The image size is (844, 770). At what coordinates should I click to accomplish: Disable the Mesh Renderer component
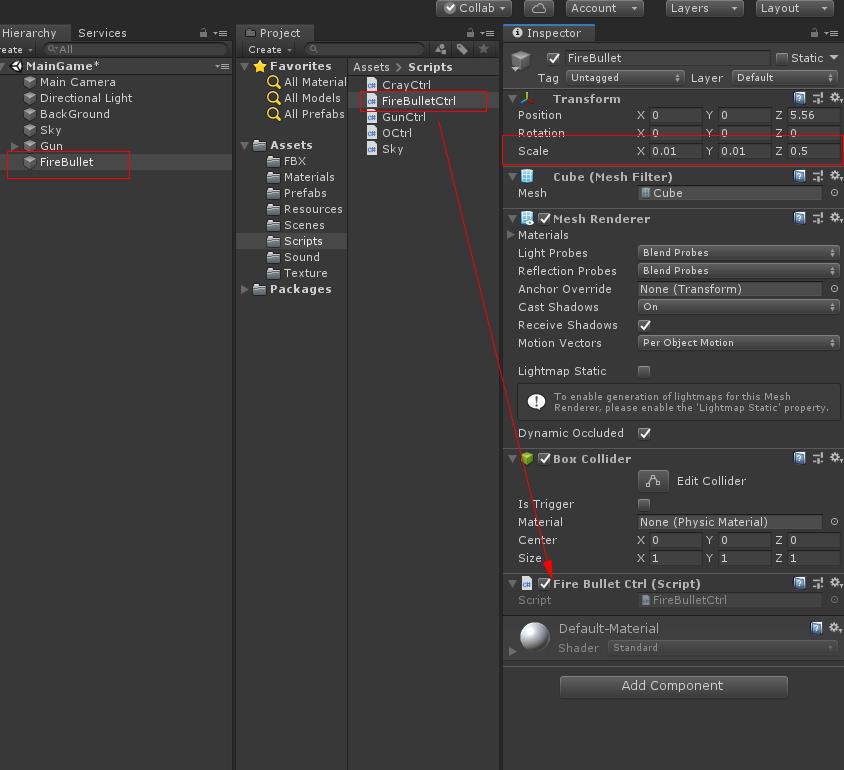544,218
